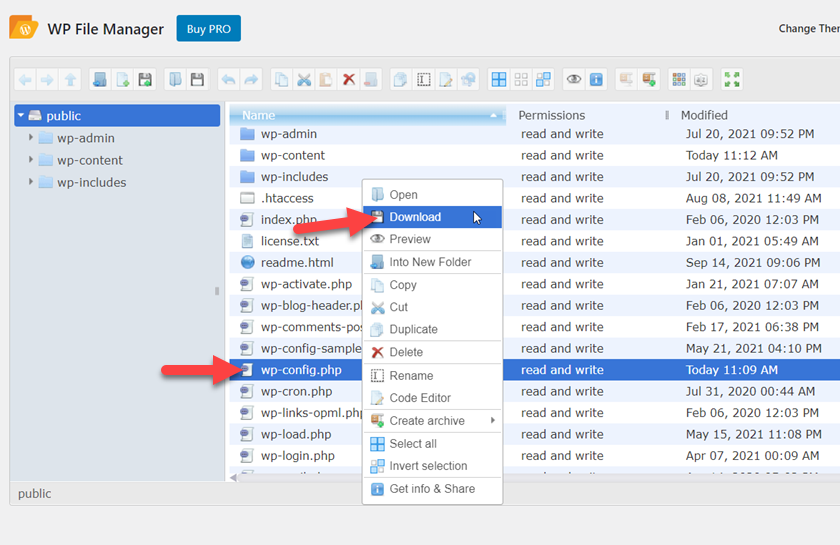Viewport: 840px width, 545px height.
Task: Click the Change Theme link
Action: coord(809,28)
